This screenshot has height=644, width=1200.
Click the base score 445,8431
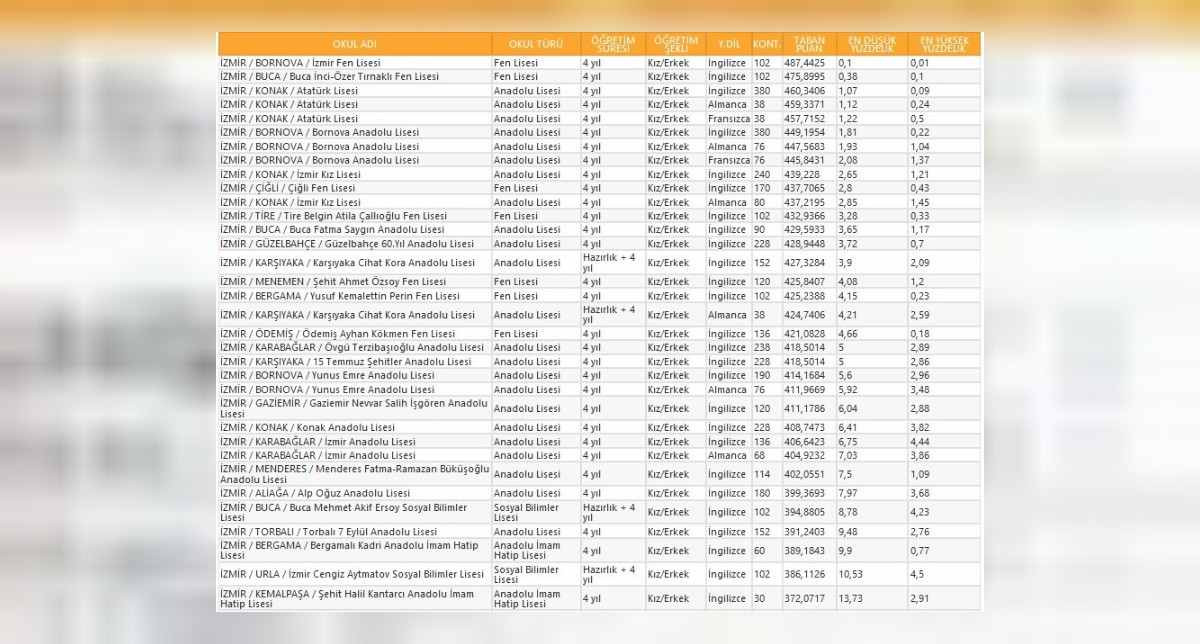pyautogui.click(x=804, y=161)
